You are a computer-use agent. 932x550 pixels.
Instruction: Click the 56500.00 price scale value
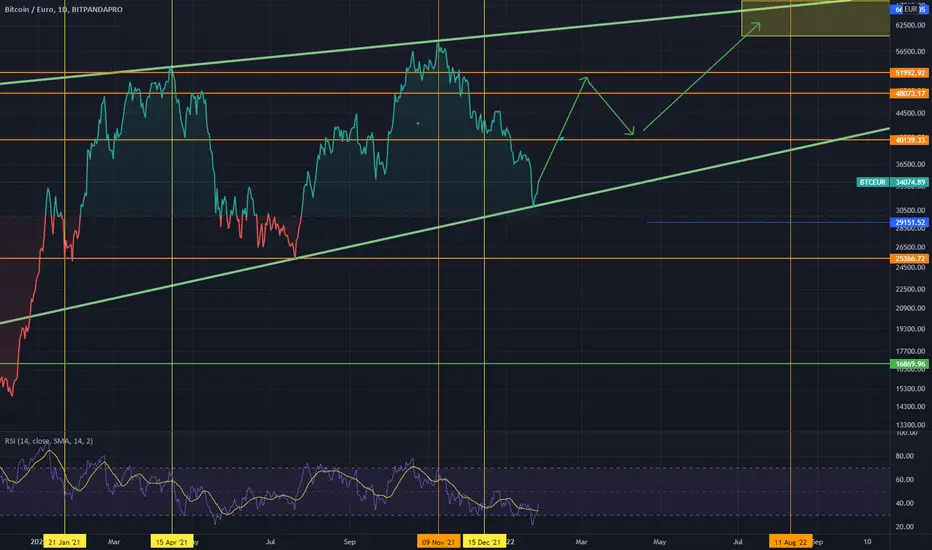(x=910, y=52)
